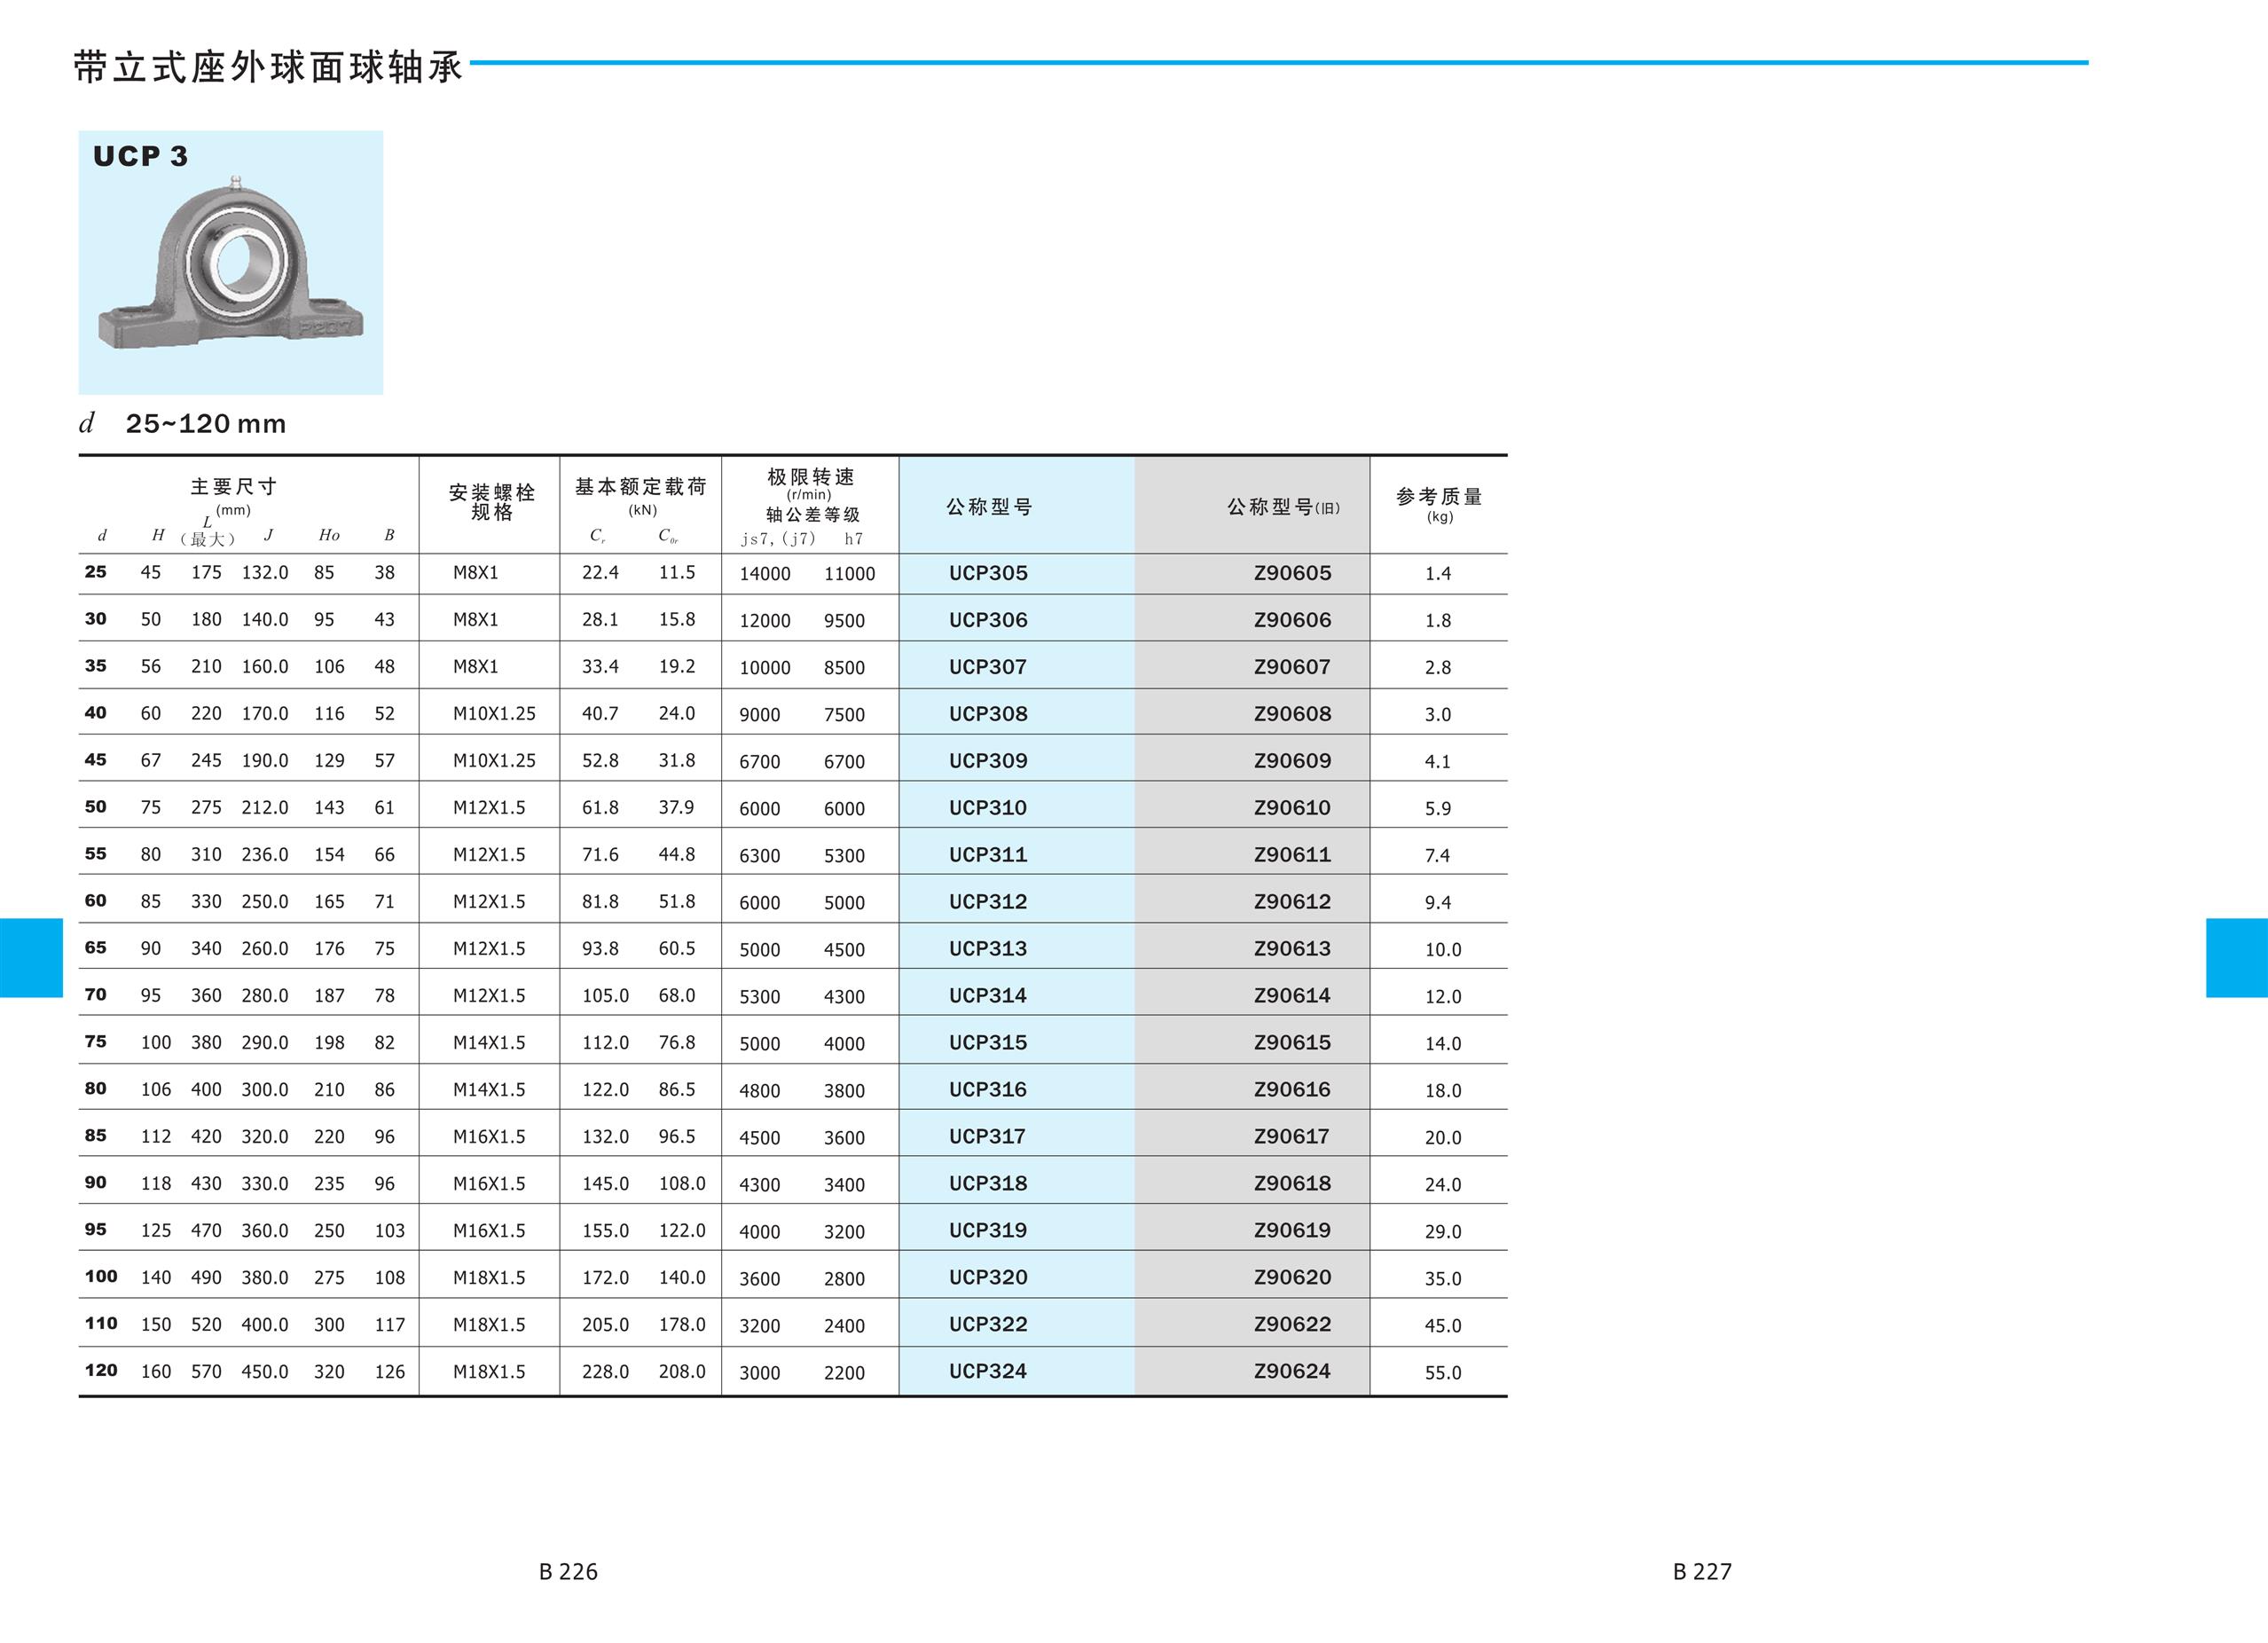The image size is (2268, 1643).
Task: Click the Z90624 old model cell
Action: point(1292,1371)
